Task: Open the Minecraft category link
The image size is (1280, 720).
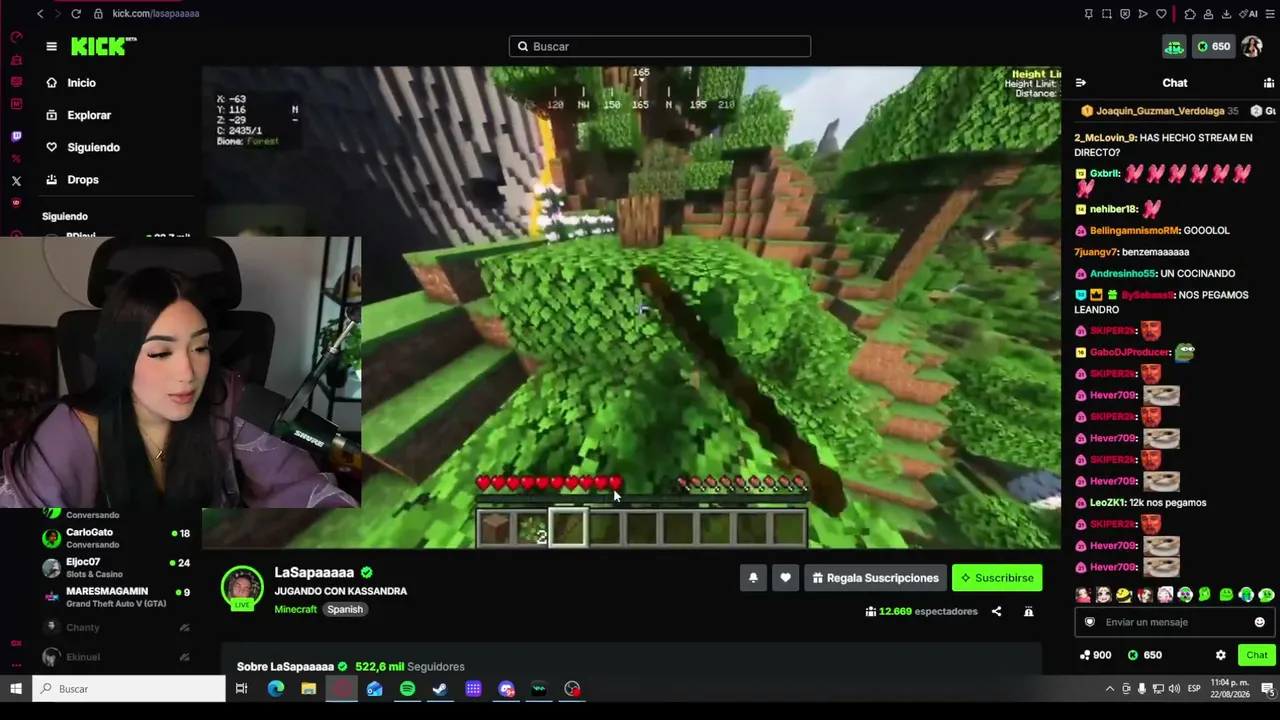Action: click(296, 609)
